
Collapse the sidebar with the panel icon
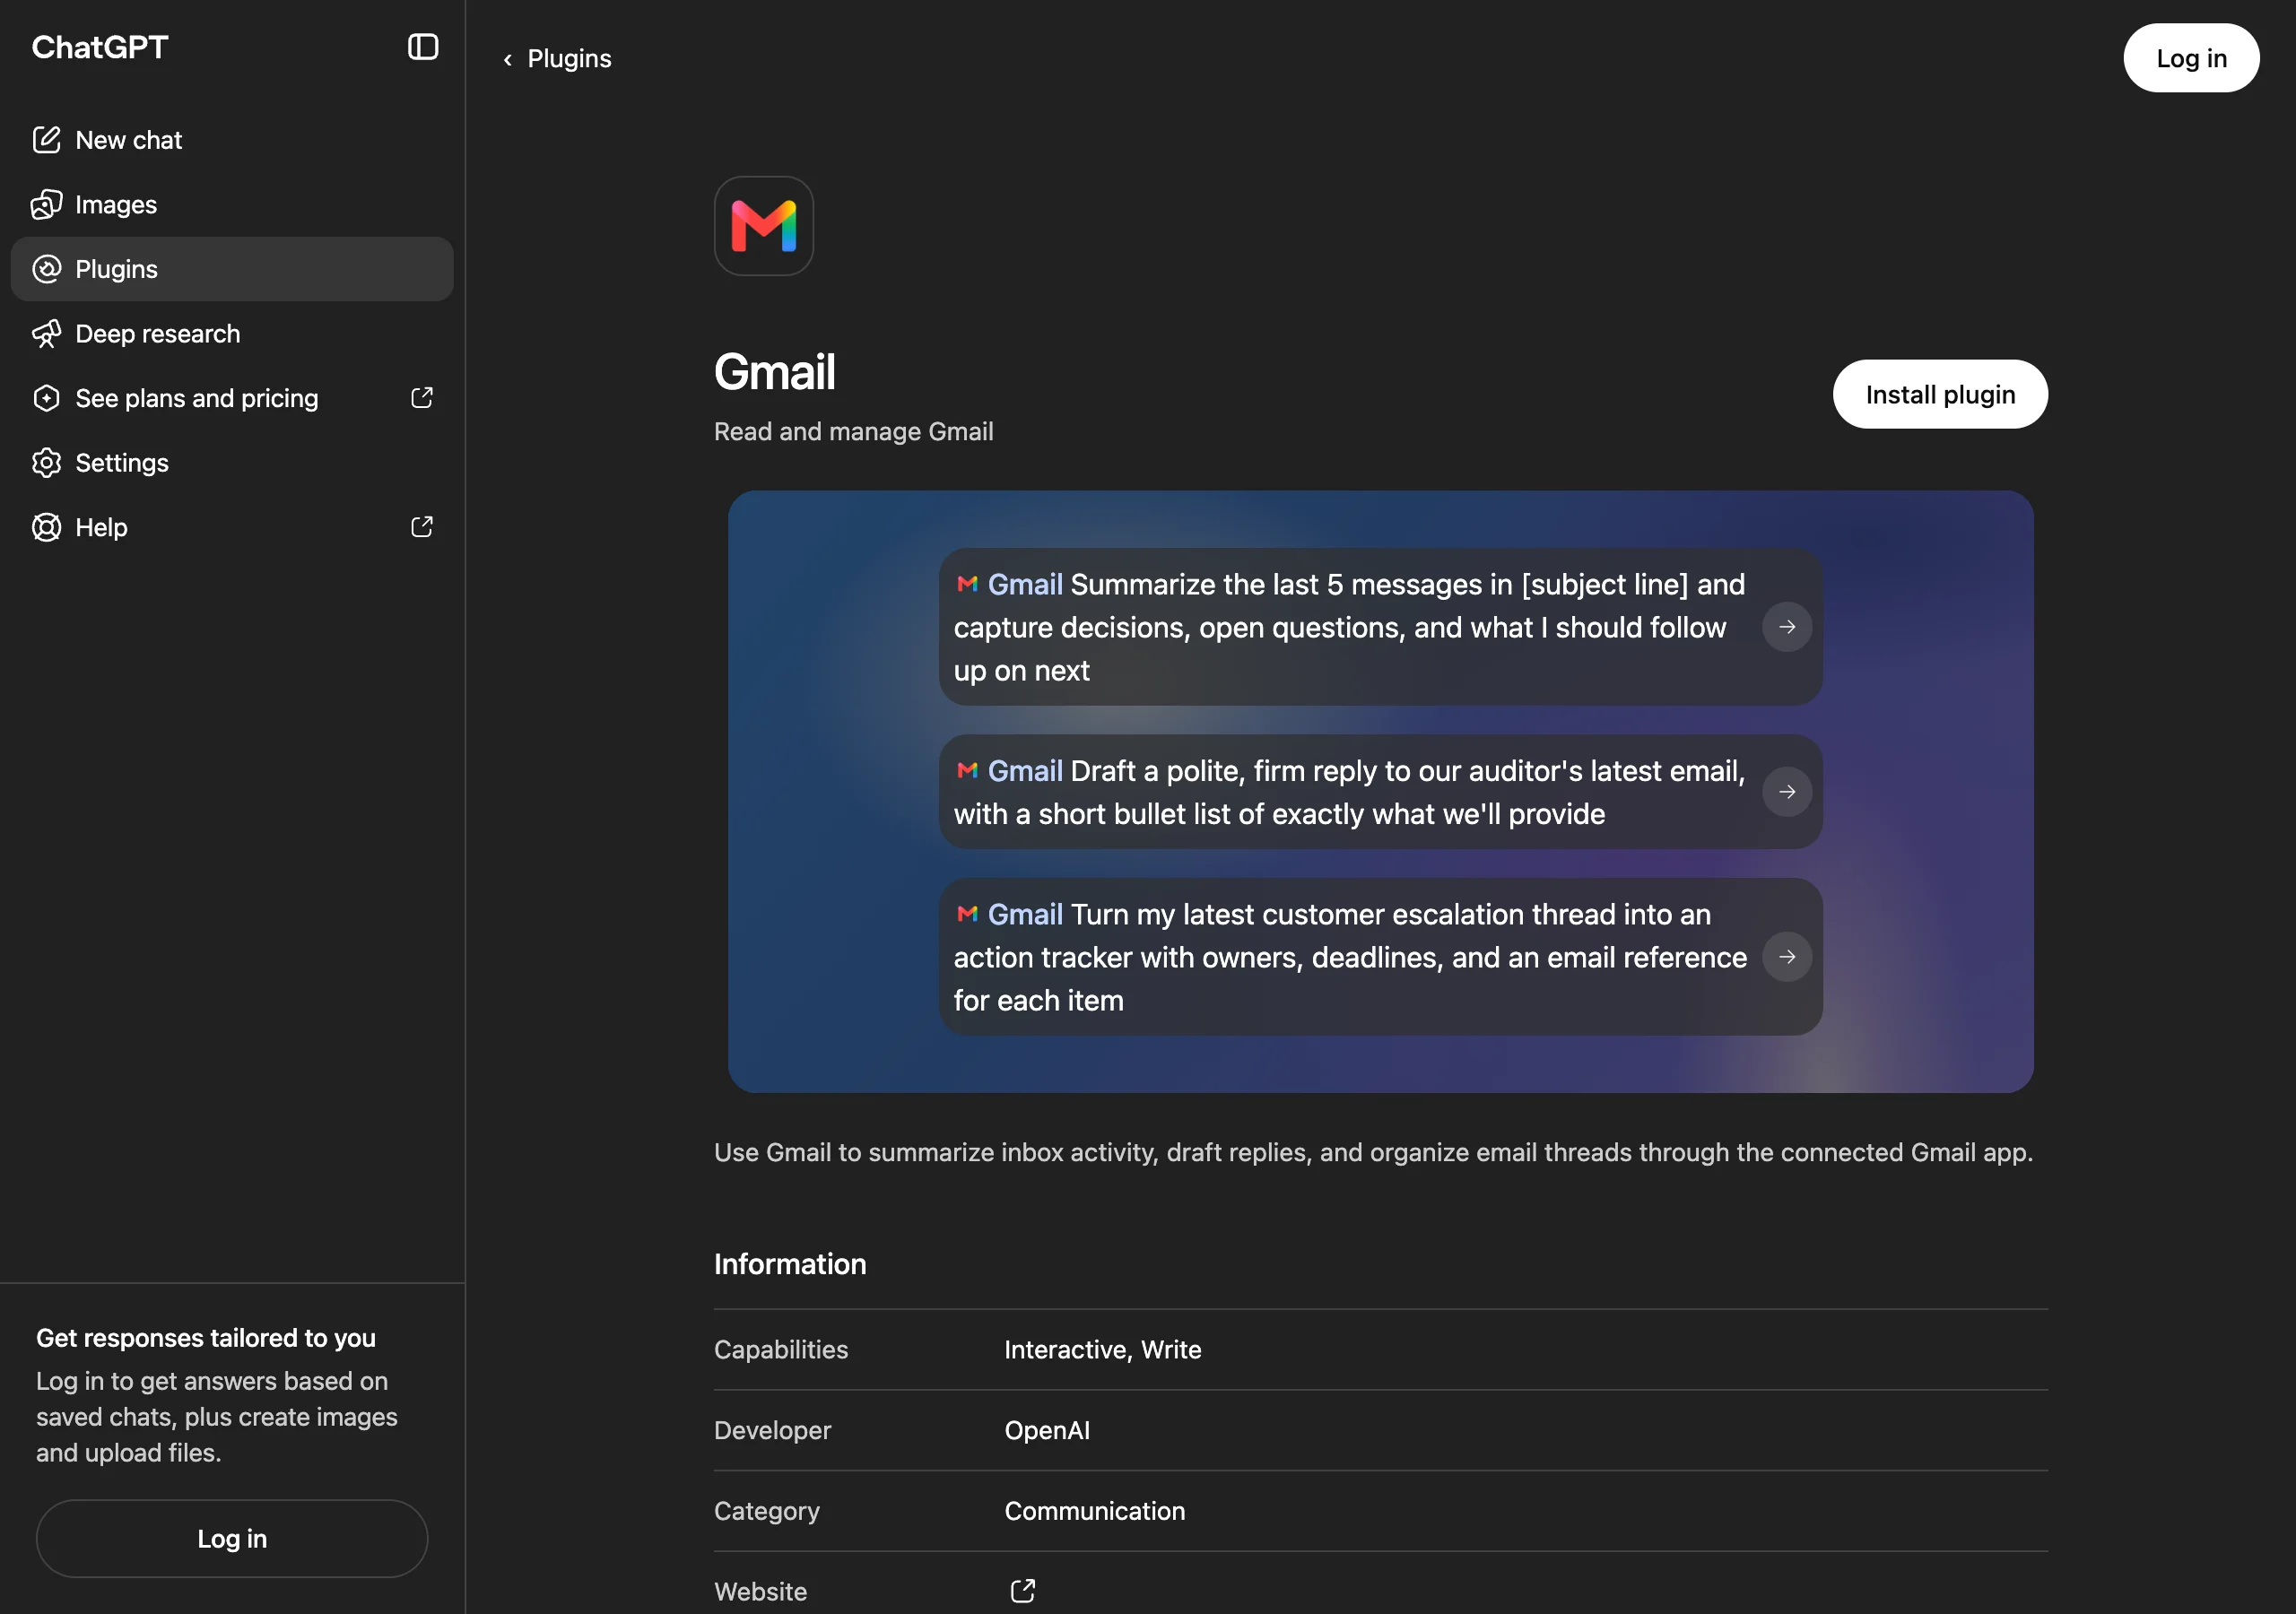423,47
